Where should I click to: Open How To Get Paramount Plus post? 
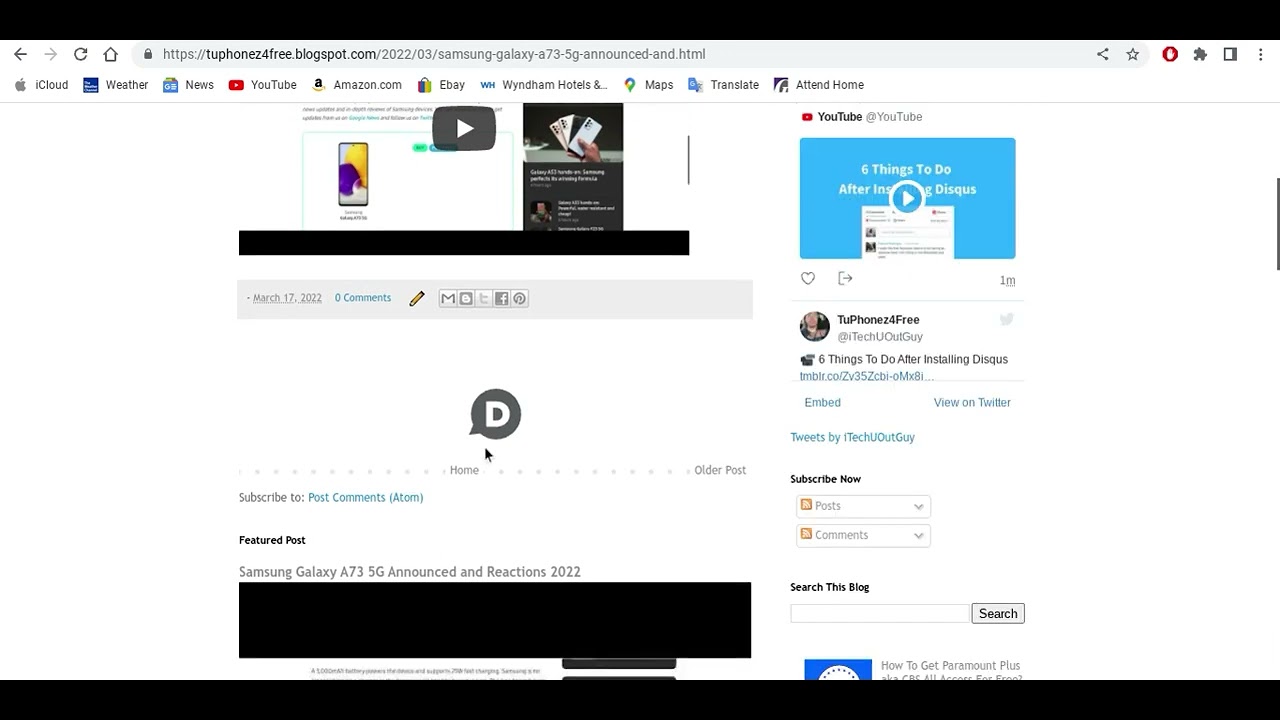950,672
